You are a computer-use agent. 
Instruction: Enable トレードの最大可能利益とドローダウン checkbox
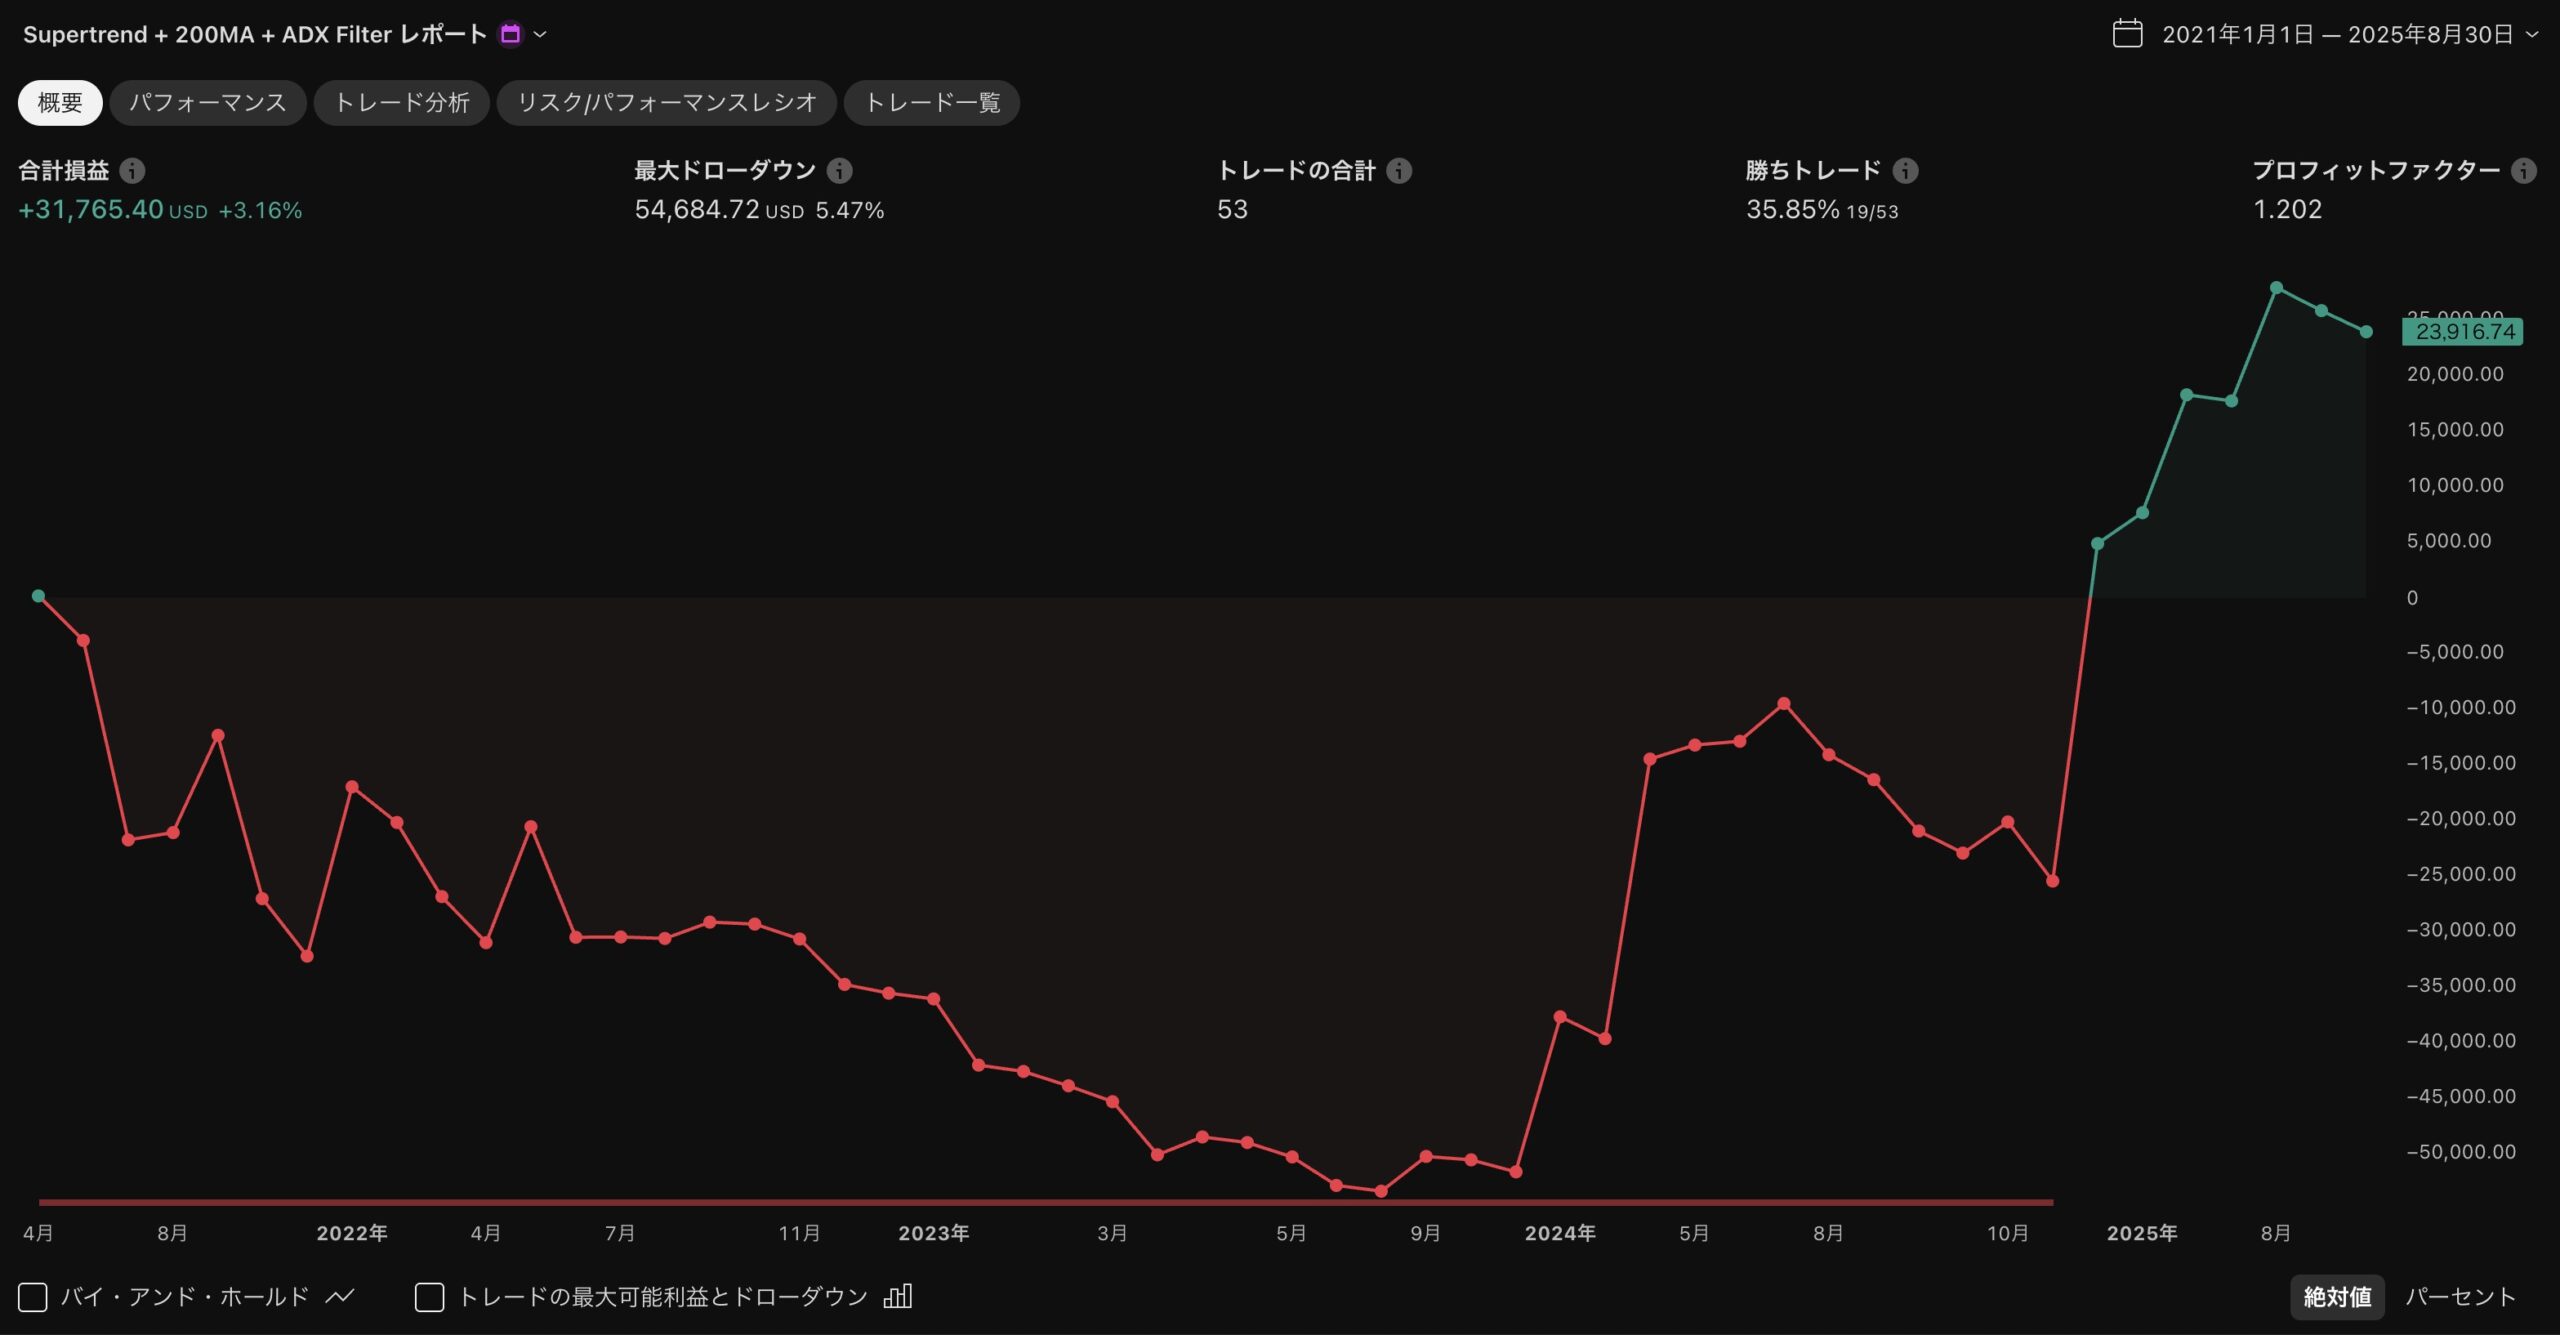point(429,1297)
